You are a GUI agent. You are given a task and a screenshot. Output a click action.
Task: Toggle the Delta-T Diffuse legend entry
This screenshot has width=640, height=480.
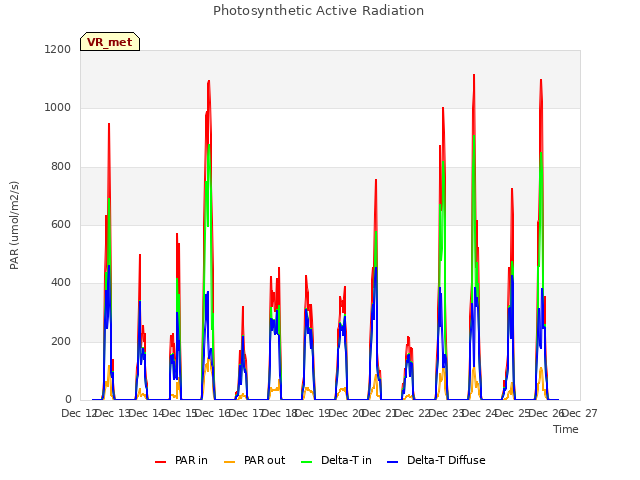436,460
